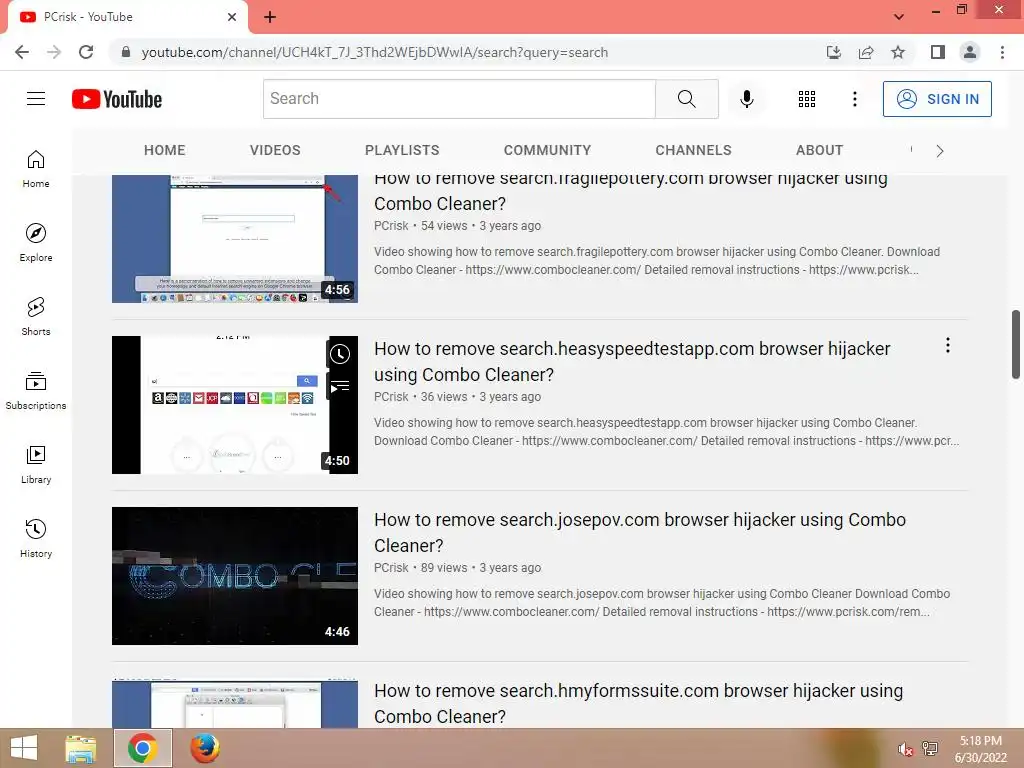The height and width of the screenshot is (768, 1024).
Task: Switch to channel COMMUNITY tab
Action: [x=547, y=150]
